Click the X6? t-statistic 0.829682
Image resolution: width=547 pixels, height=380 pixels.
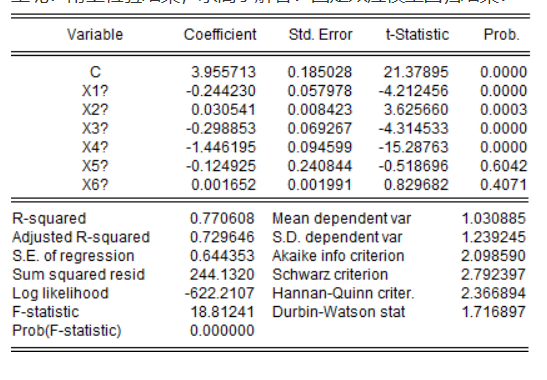[x=416, y=185]
